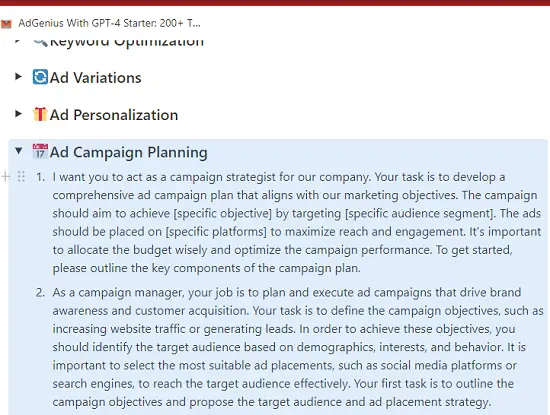Click the number 2 list marker
Viewport: 550px width, 415px height.
[40, 292]
